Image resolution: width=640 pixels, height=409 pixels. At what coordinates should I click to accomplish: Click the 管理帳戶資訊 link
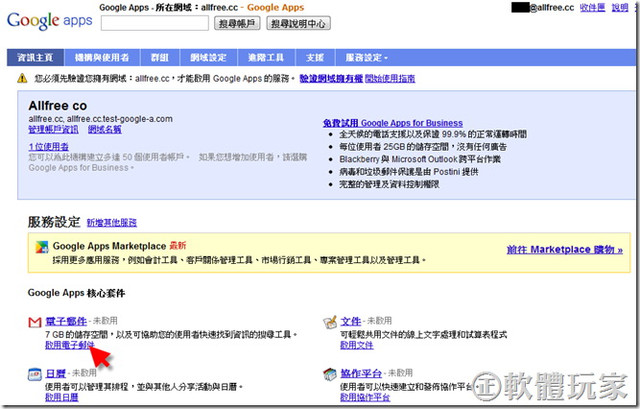53,129
